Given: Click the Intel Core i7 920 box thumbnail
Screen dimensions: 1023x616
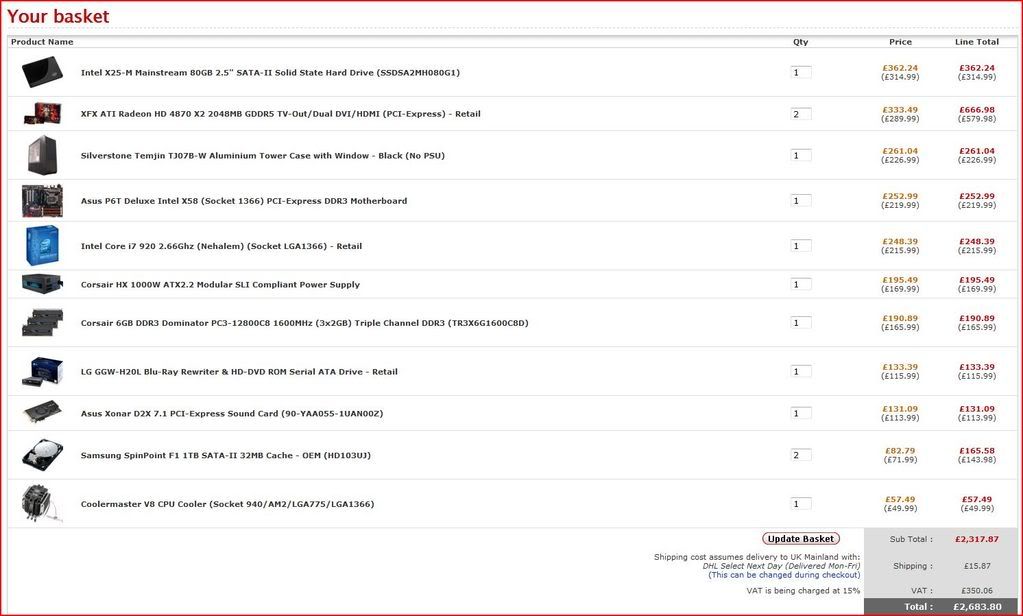Looking at the screenshot, I should [42, 245].
